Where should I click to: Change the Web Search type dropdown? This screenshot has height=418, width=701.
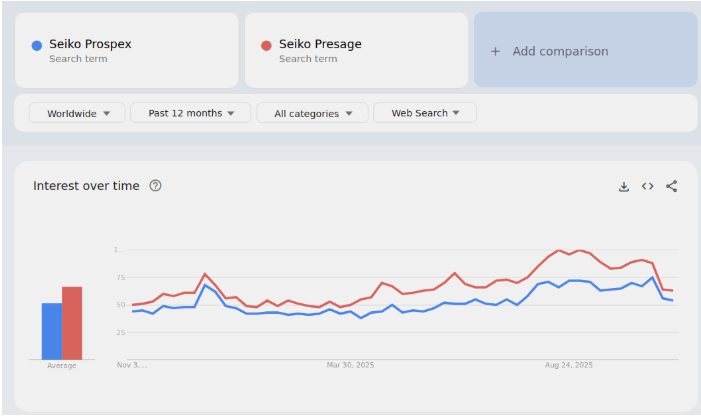click(425, 113)
